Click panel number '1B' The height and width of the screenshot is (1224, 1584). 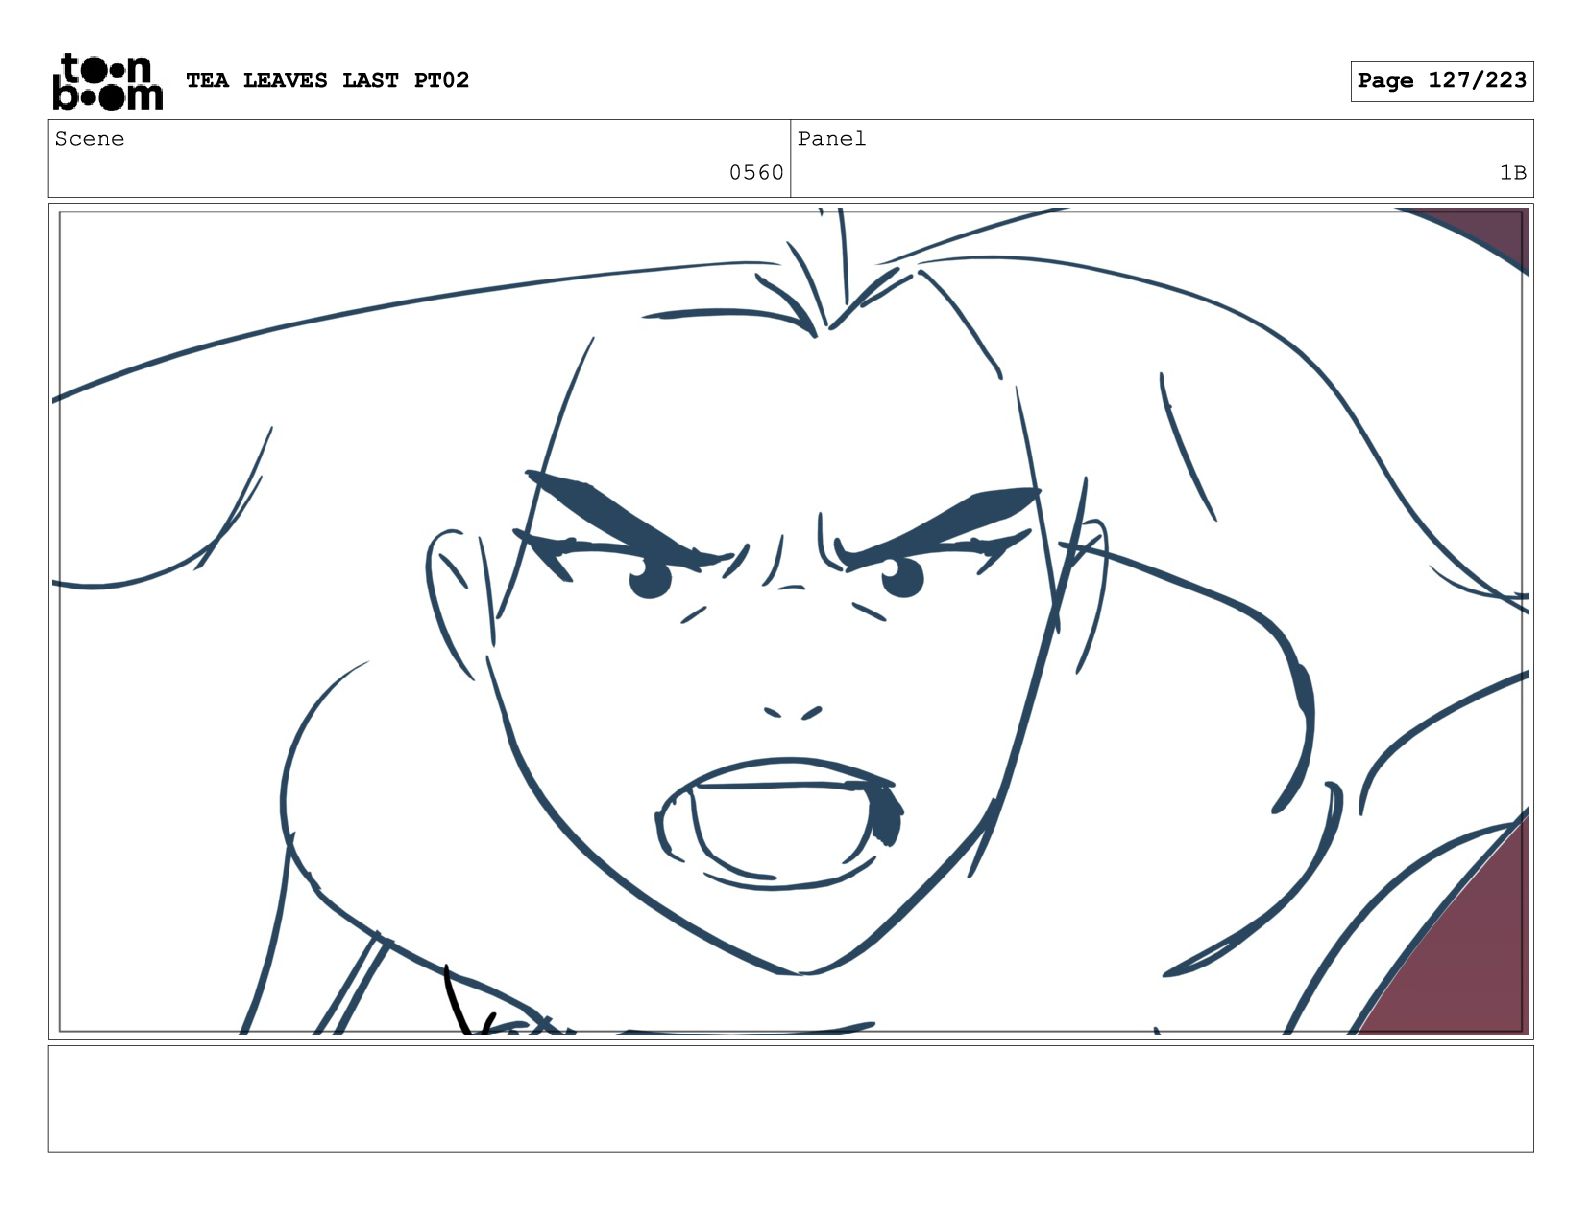1513,173
